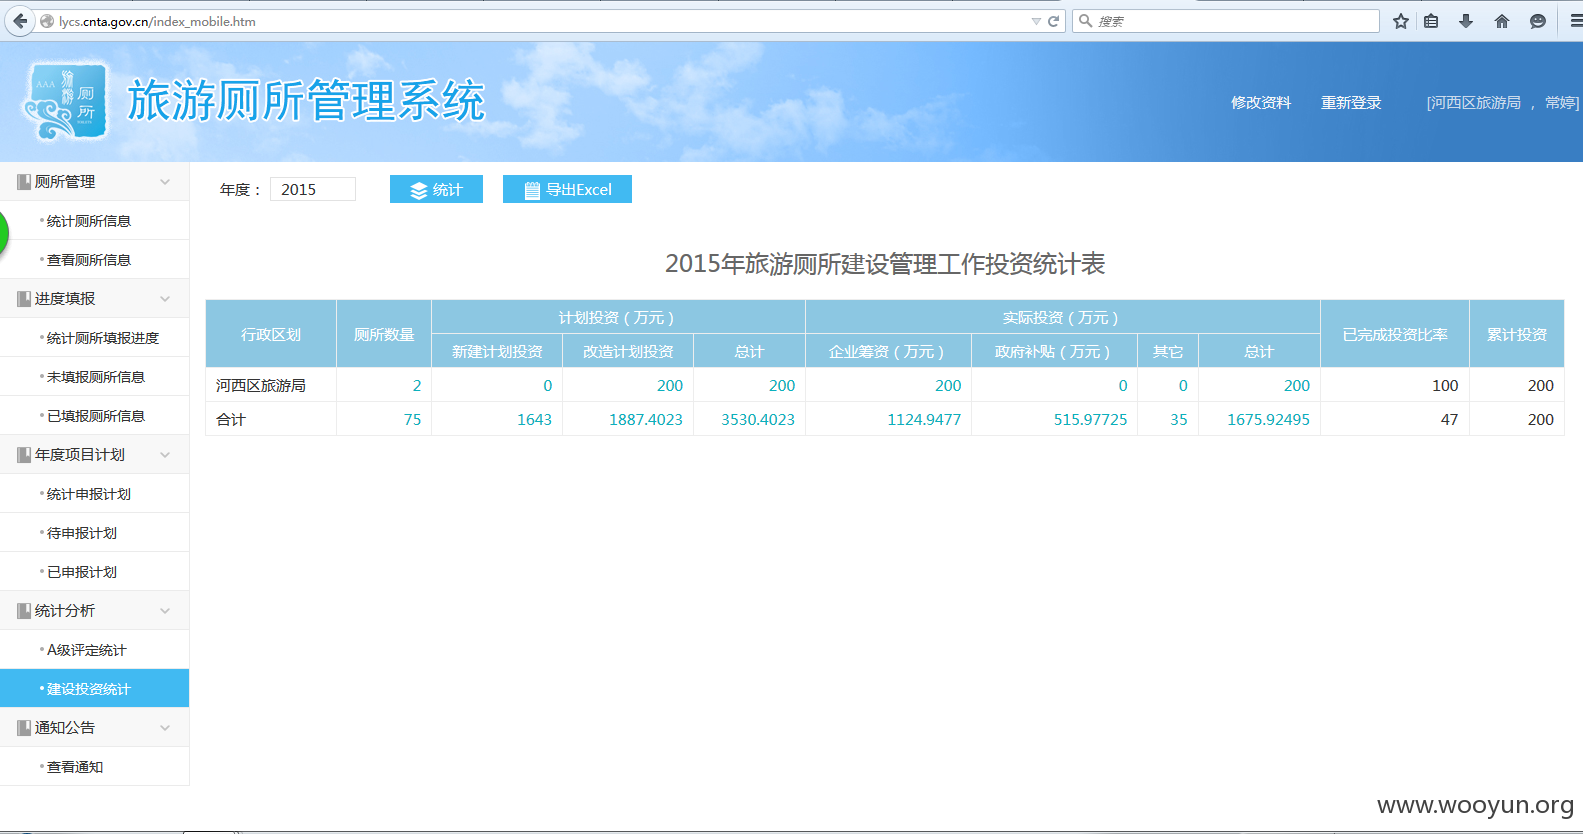
Task: Click 合计 renovation investment 1887.4023
Action: coord(646,420)
